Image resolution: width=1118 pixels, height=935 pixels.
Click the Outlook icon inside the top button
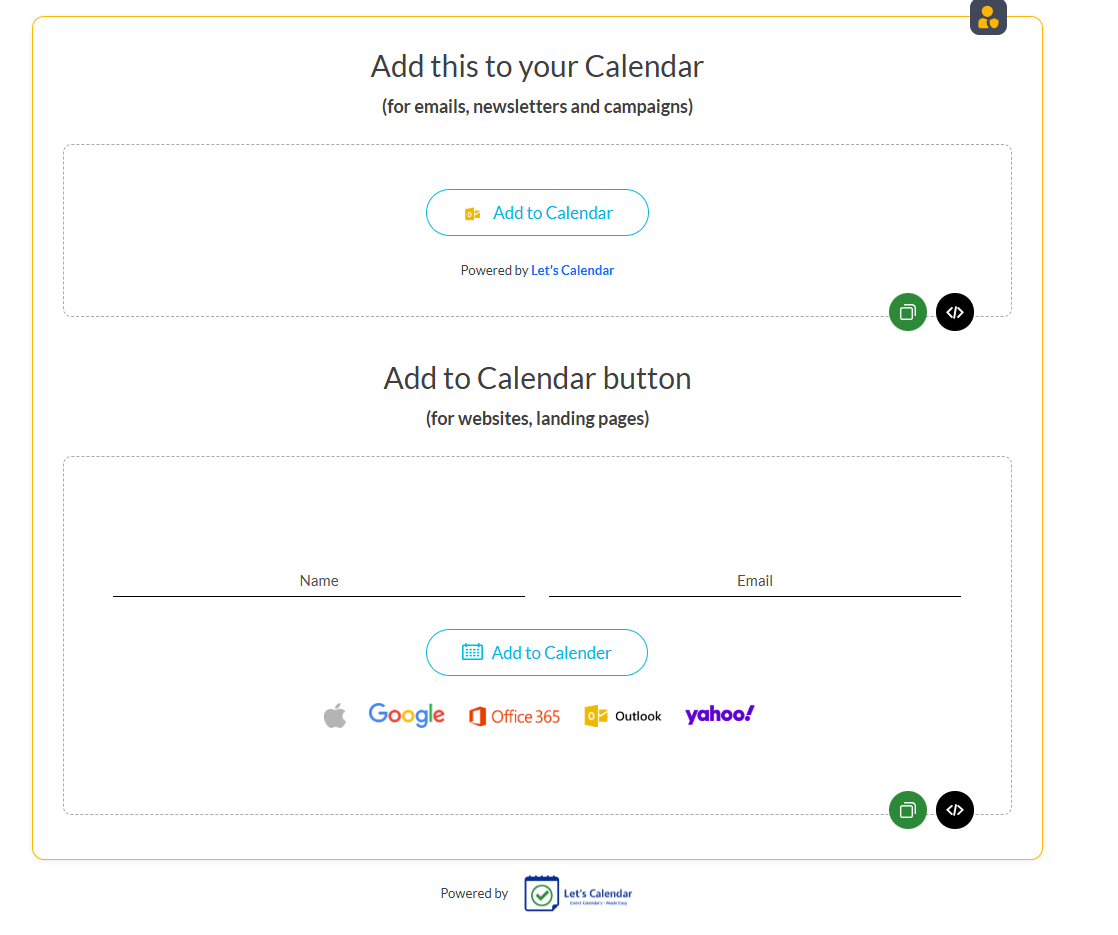pyautogui.click(x=473, y=213)
